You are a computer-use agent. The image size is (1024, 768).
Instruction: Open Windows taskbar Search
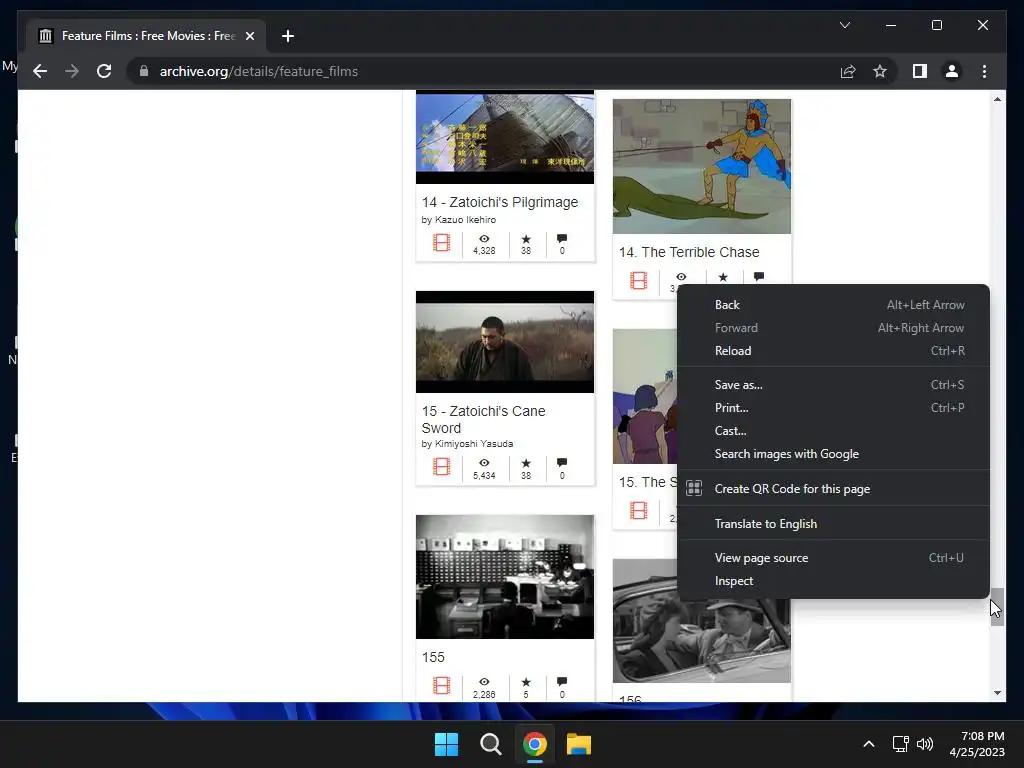pyautogui.click(x=490, y=744)
